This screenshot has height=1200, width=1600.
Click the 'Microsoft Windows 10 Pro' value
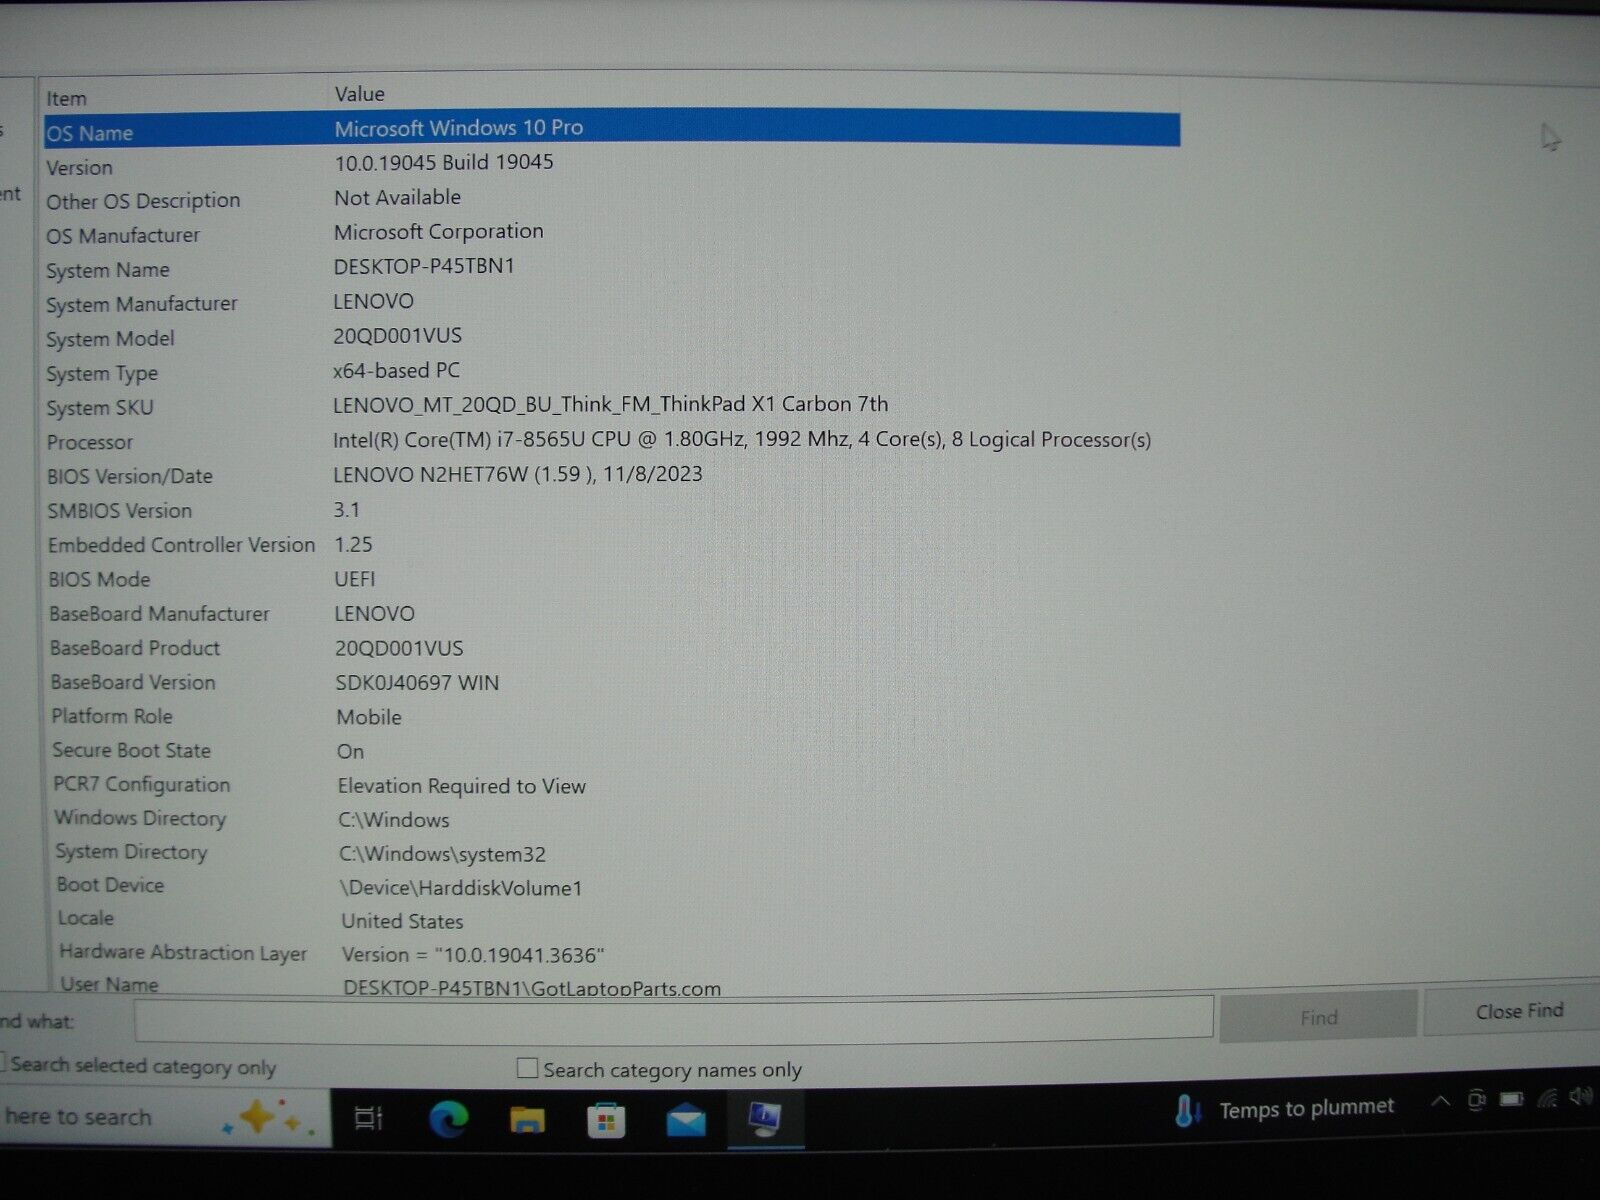(x=459, y=128)
